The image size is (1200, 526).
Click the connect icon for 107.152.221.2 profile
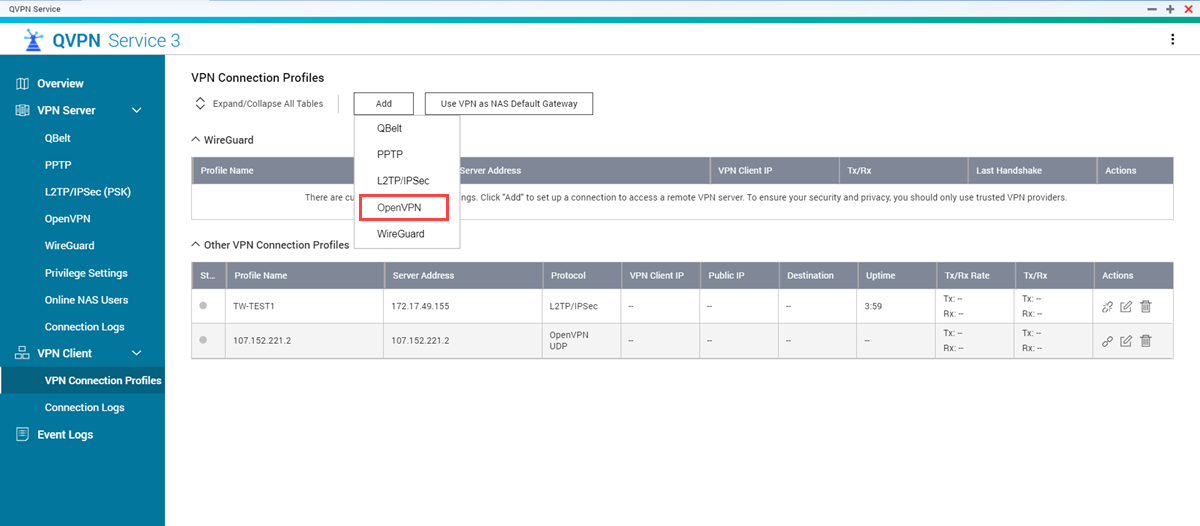click(x=1107, y=341)
